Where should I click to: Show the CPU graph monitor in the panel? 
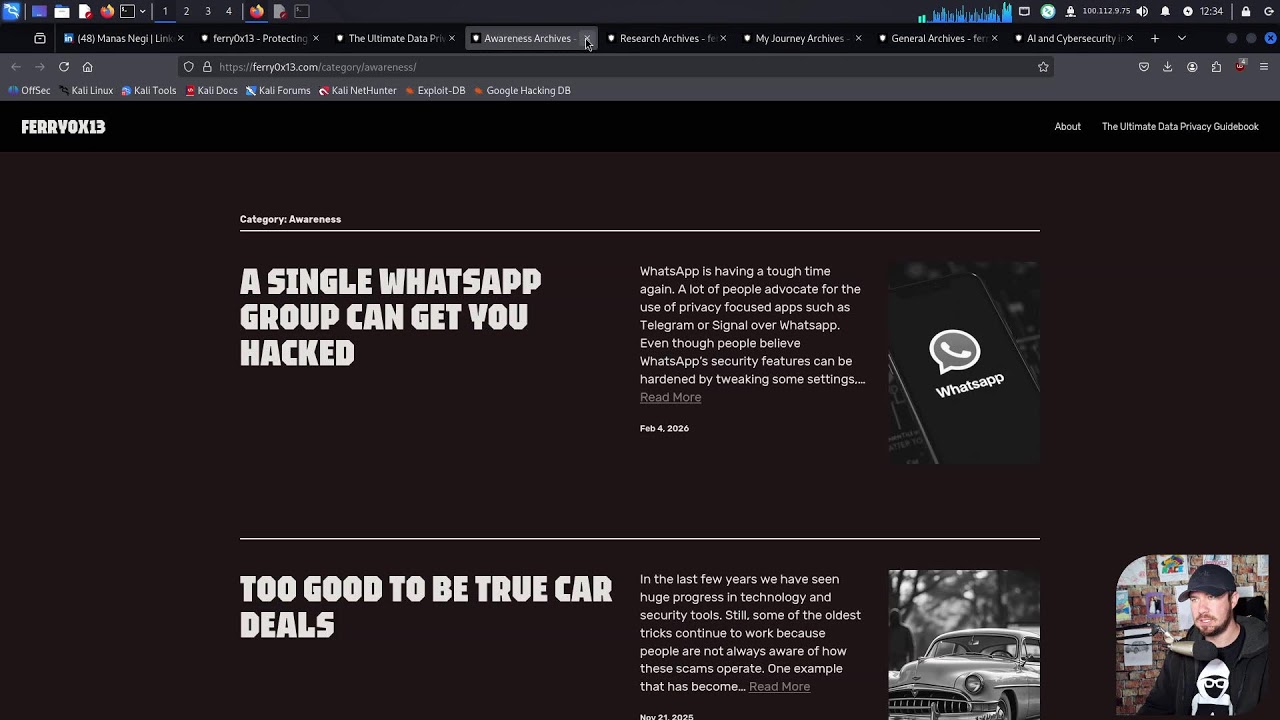point(965,11)
